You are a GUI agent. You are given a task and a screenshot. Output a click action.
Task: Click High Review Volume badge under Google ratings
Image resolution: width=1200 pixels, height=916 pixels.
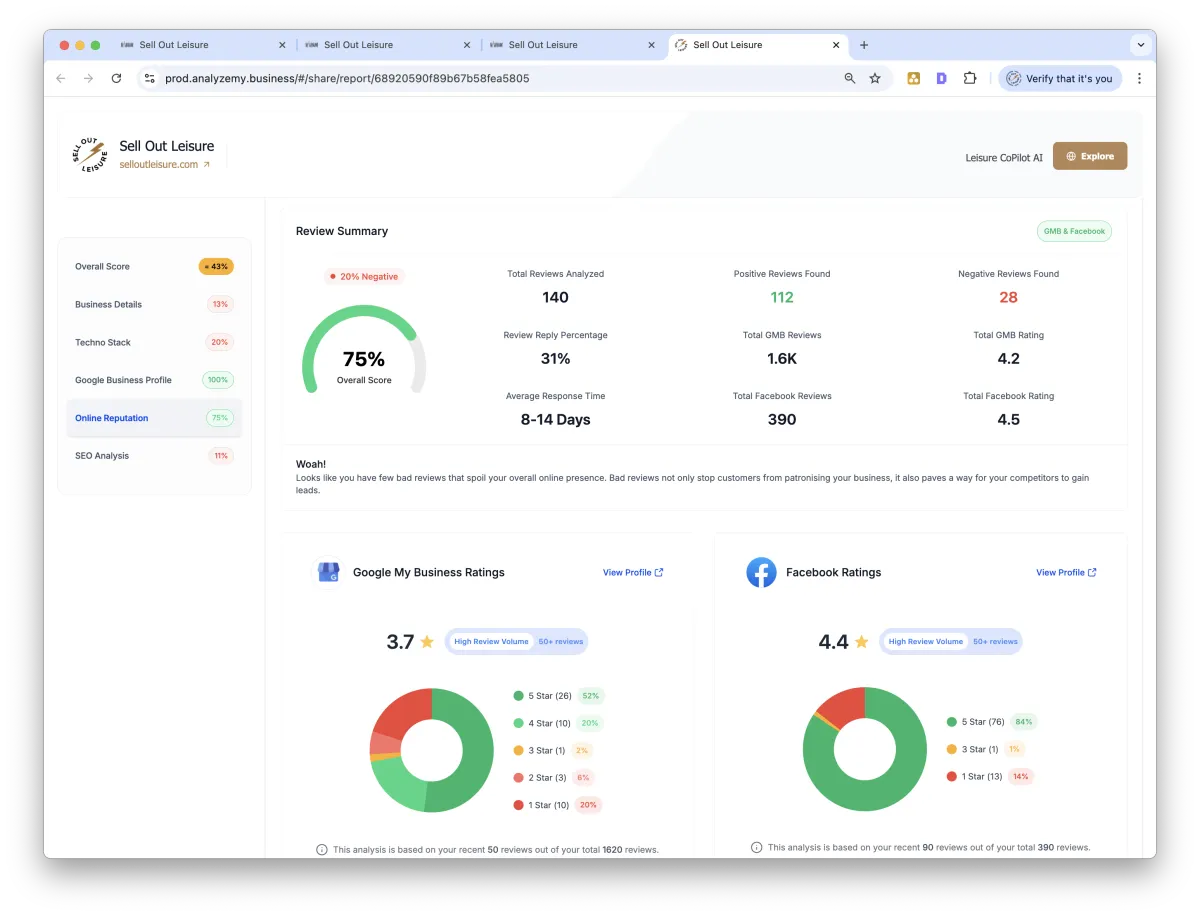pos(491,642)
